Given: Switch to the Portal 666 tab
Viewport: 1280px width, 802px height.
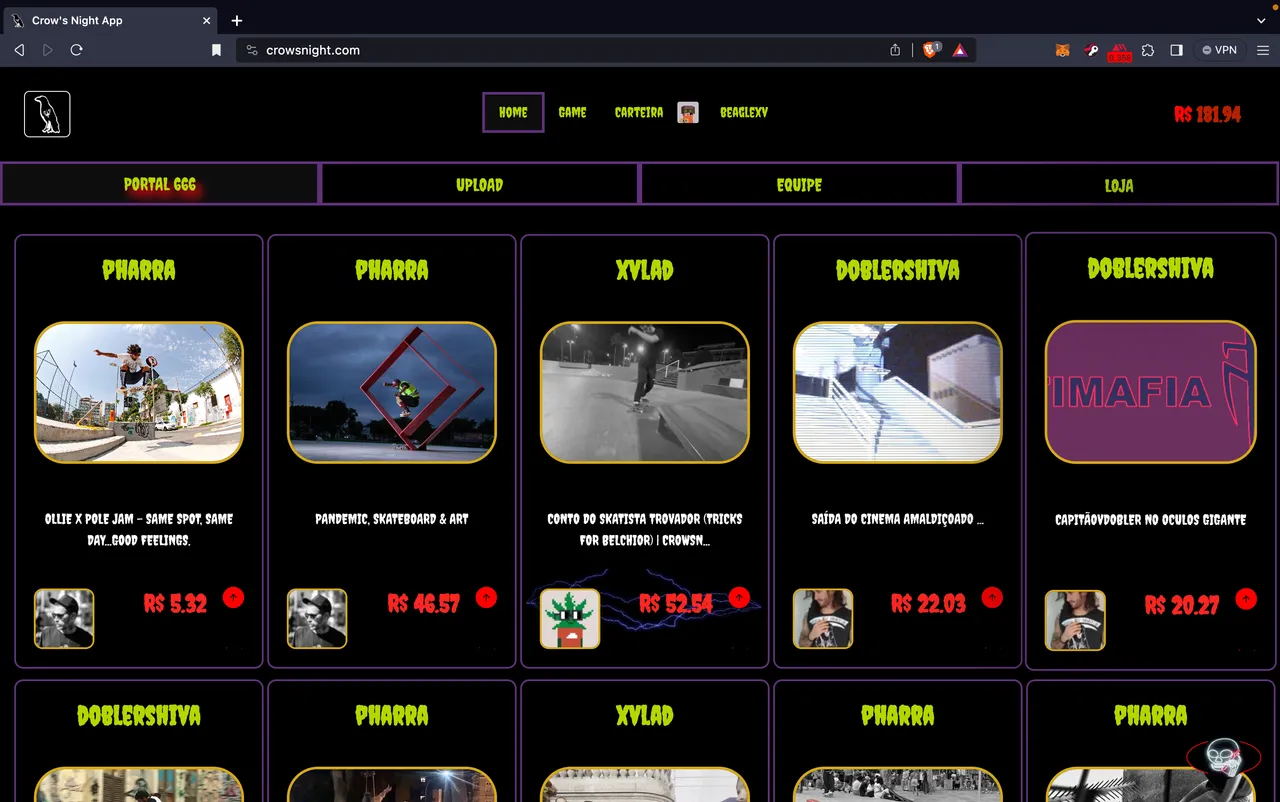Looking at the screenshot, I should pos(160,184).
